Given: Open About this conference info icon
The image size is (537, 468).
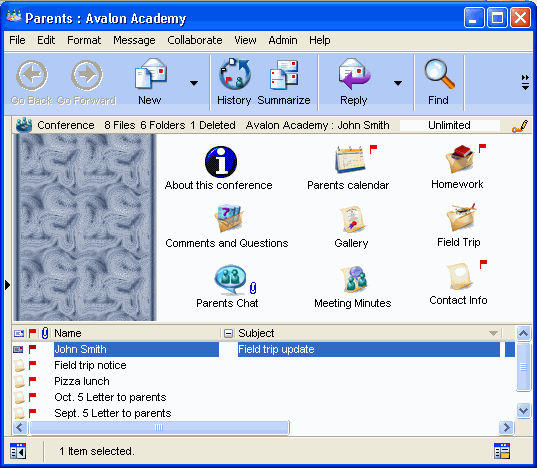Looking at the screenshot, I should pyautogui.click(x=221, y=162).
